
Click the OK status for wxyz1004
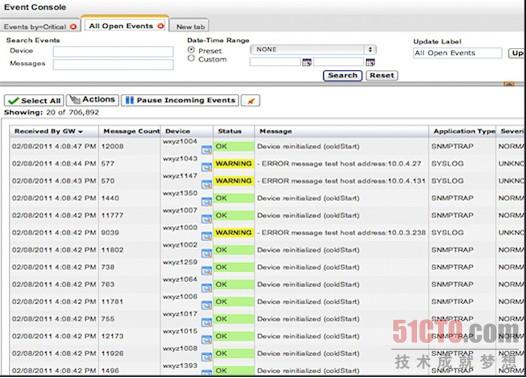[234, 146]
